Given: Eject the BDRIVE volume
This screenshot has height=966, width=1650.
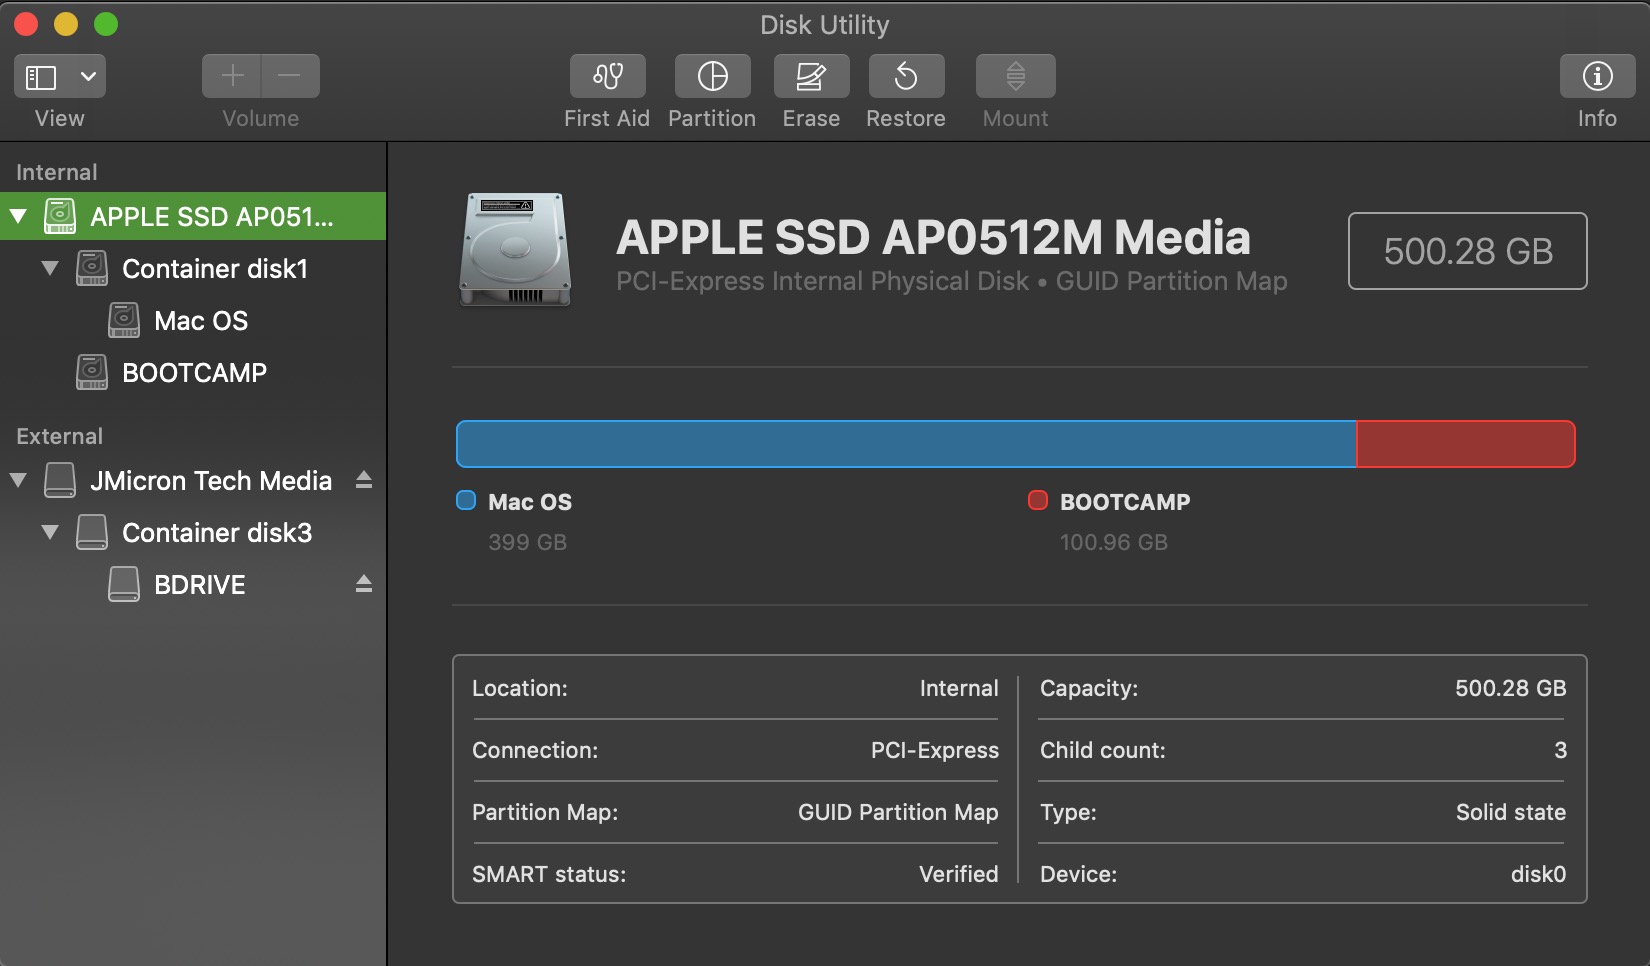Looking at the screenshot, I should [364, 585].
